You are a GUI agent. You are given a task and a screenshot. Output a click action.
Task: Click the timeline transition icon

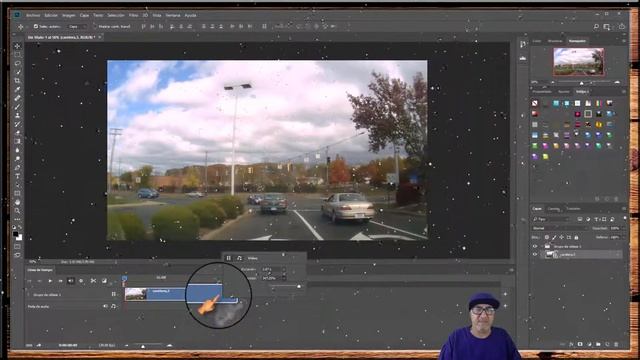[104, 281]
